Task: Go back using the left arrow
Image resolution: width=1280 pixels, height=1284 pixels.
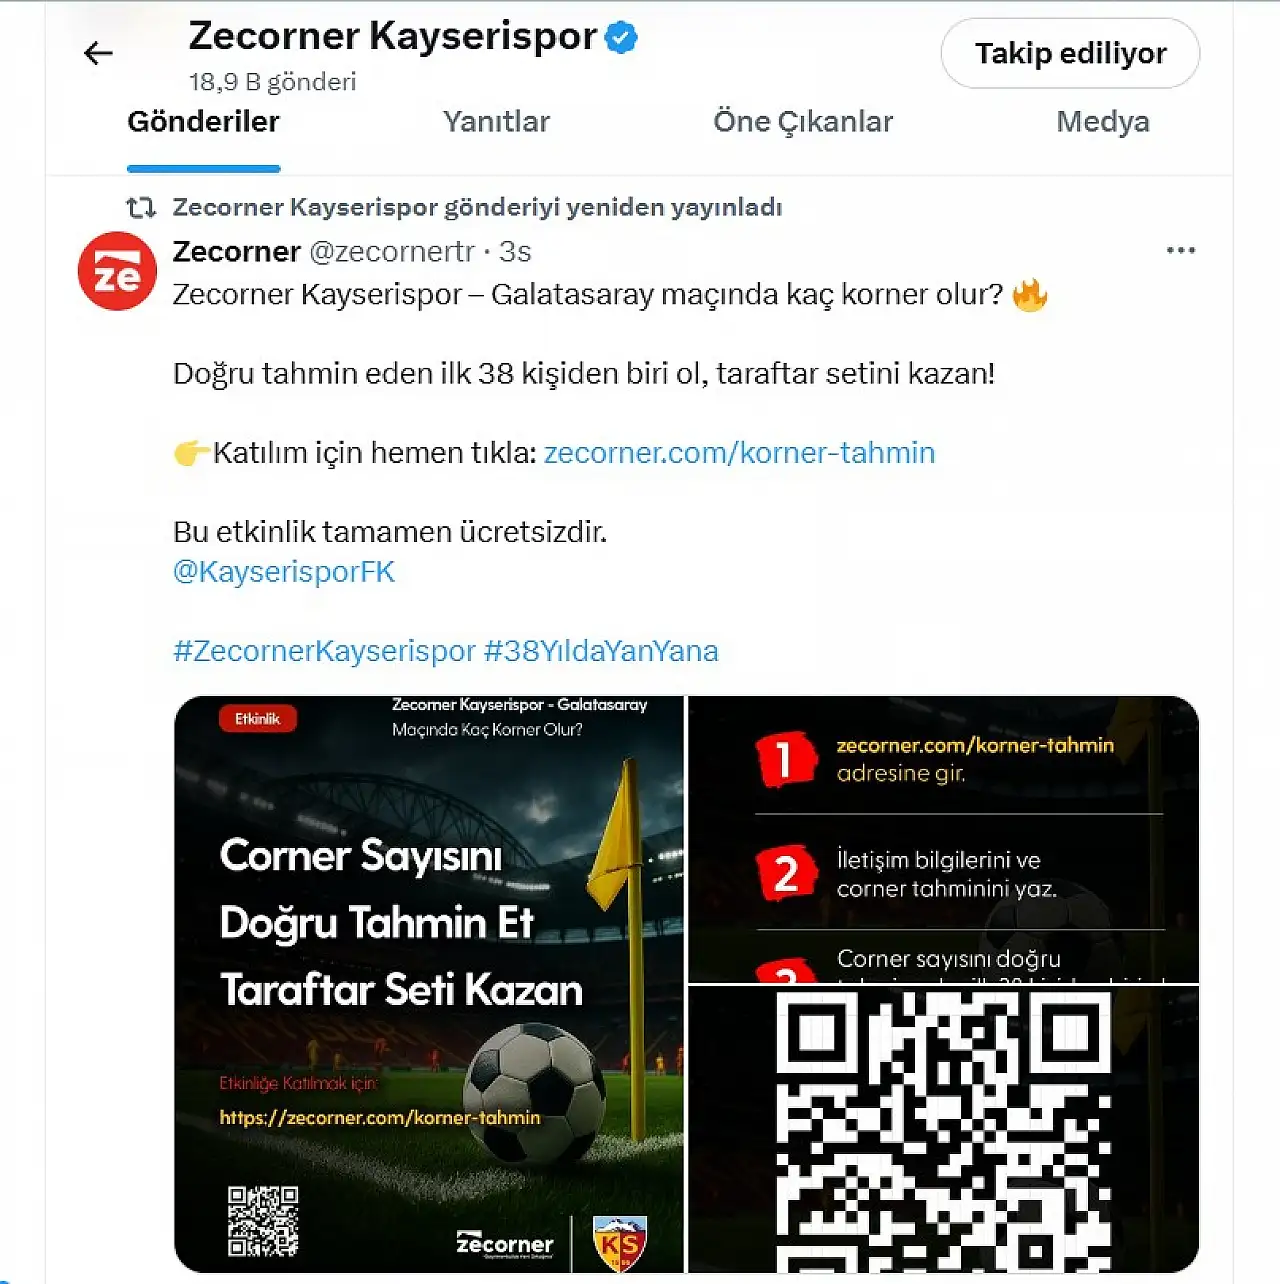Action: [98, 53]
